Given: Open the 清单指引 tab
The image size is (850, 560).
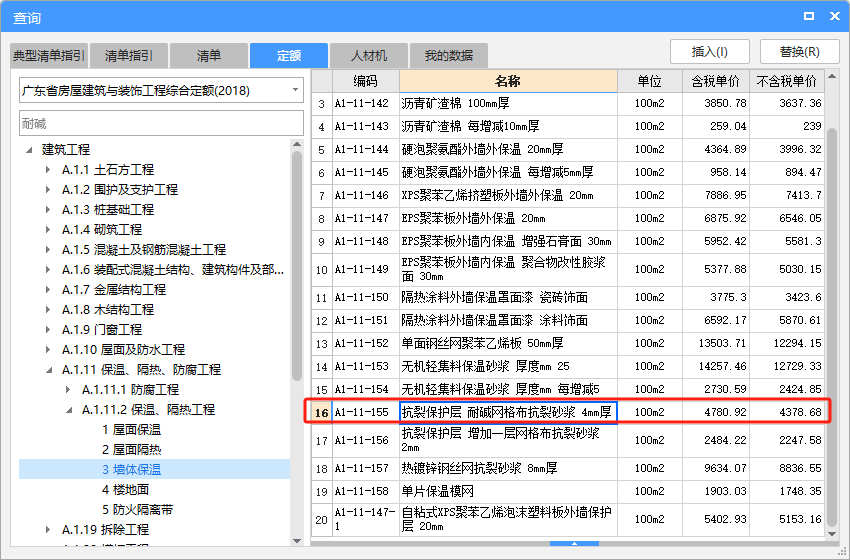Looking at the screenshot, I should coord(129,55).
